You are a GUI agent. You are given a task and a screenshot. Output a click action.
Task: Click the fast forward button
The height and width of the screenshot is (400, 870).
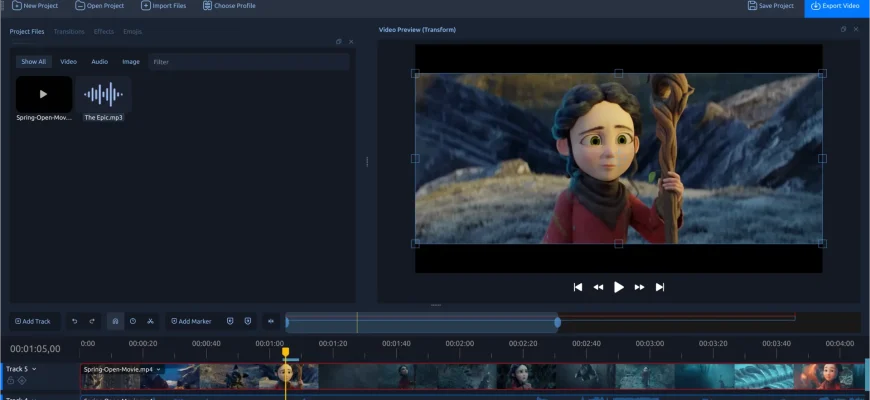[639, 287]
